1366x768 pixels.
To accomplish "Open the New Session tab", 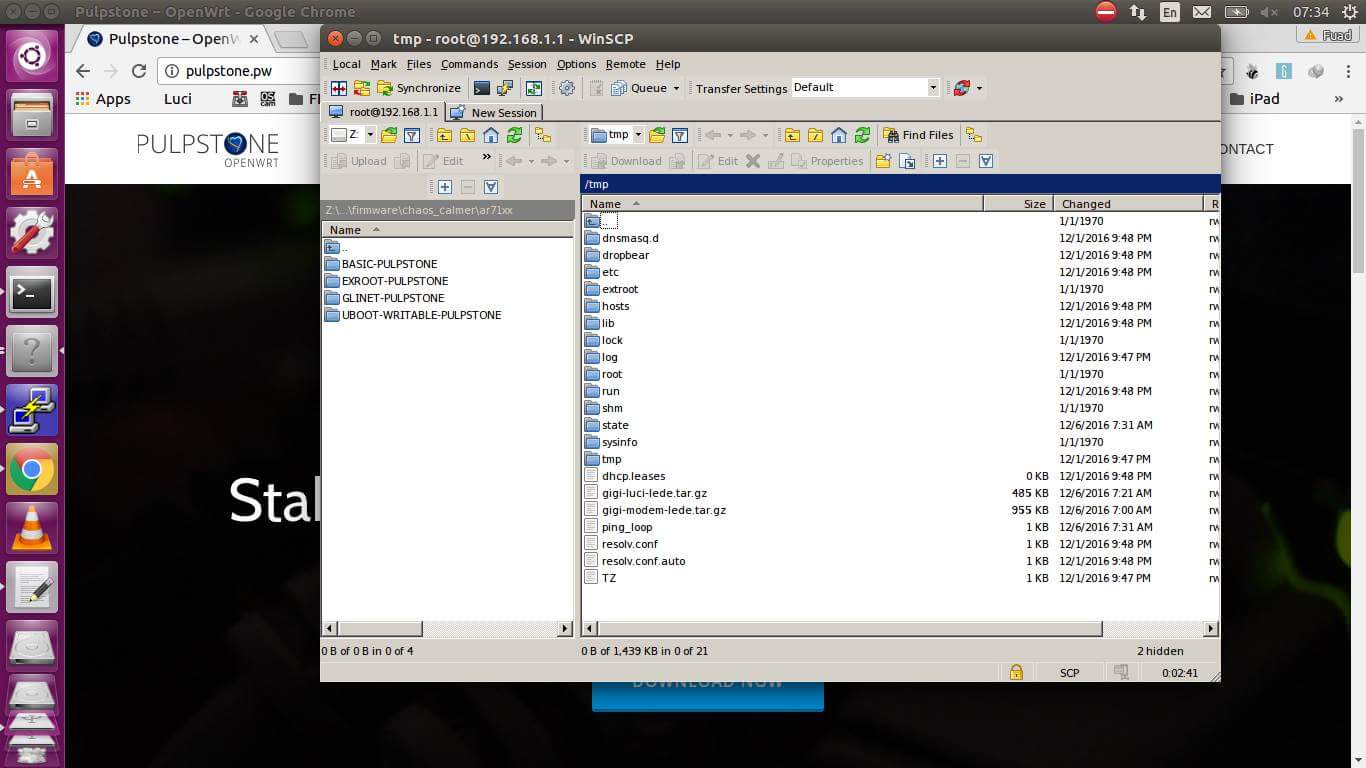I will 494,112.
